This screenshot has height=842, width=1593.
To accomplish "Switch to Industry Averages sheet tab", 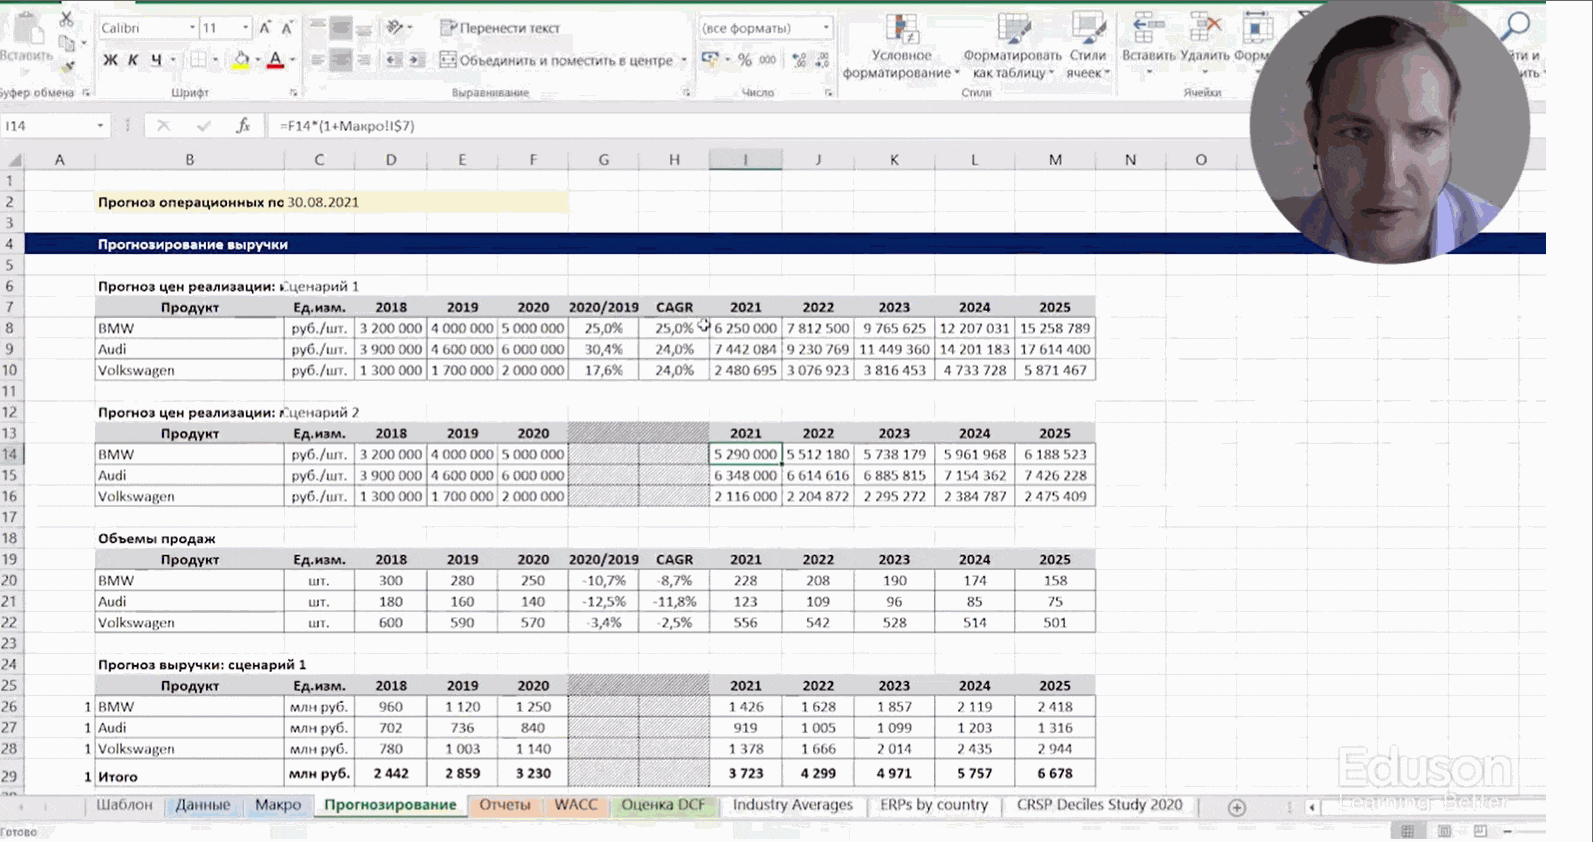I will click(x=793, y=805).
